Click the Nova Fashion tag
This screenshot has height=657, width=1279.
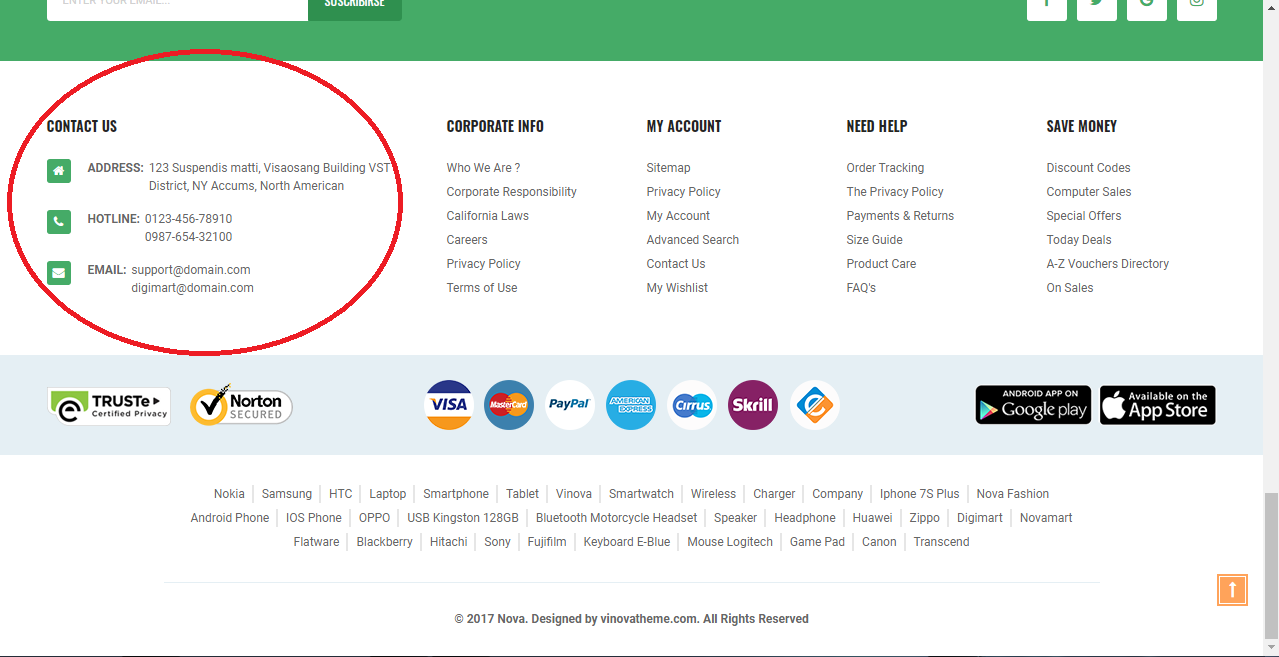1013,494
